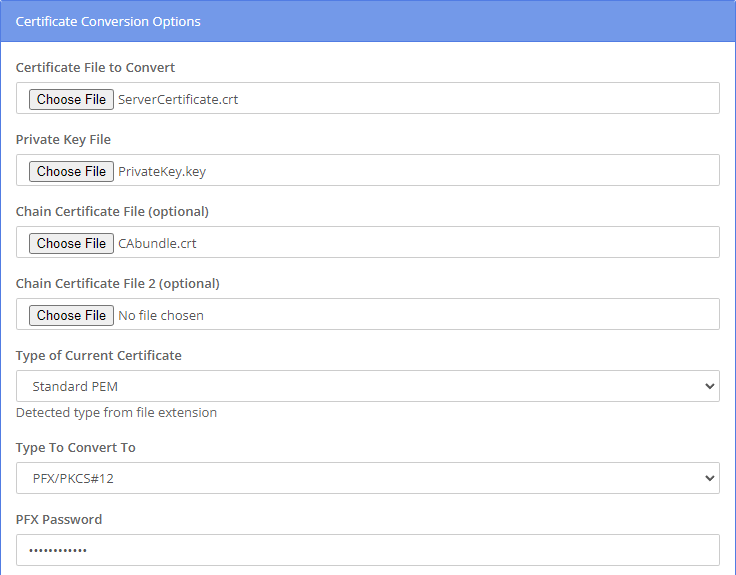Screen dimensions: 736x575
Task: Focus the PFX Password field
Action: point(368,550)
